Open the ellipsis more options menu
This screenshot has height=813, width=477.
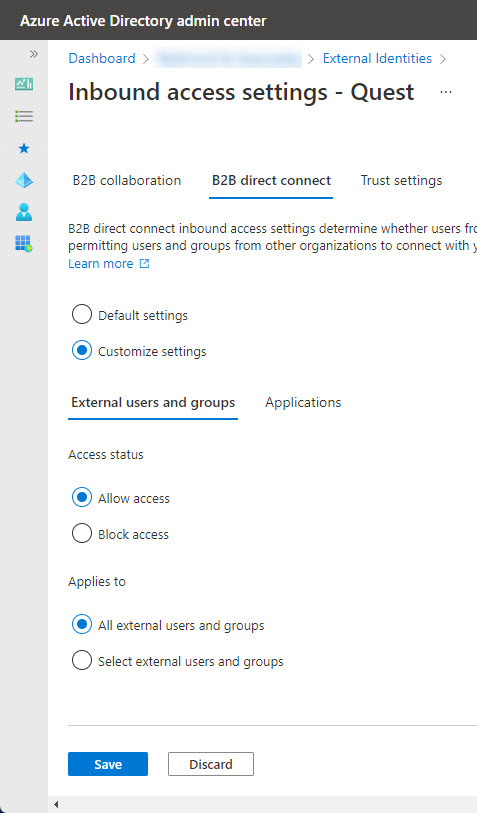[x=445, y=92]
